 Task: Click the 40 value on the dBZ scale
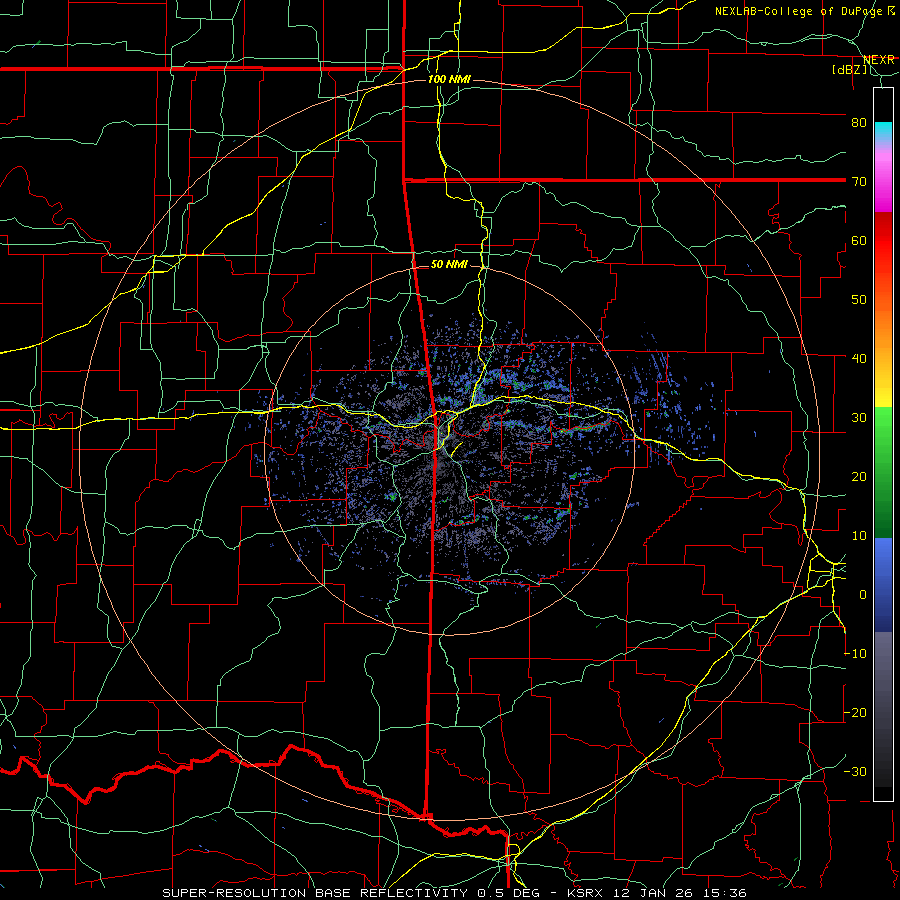(x=859, y=358)
